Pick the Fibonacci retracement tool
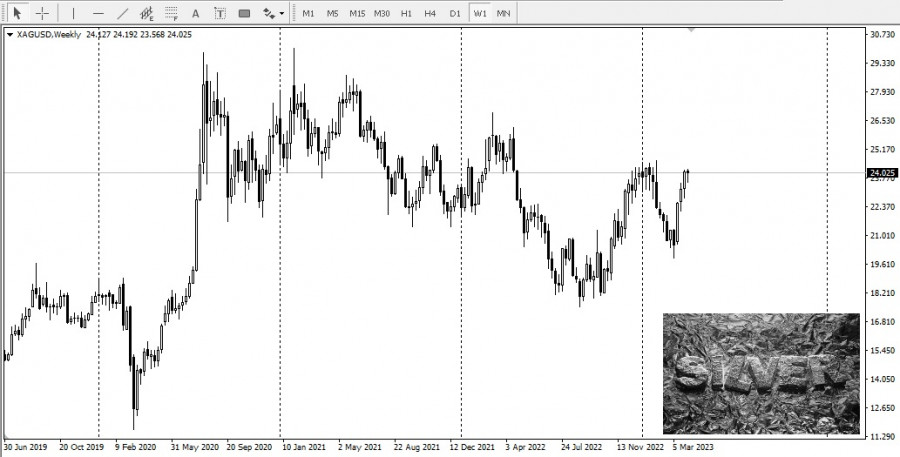The width and height of the screenshot is (900, 457). tap(171, 13)
